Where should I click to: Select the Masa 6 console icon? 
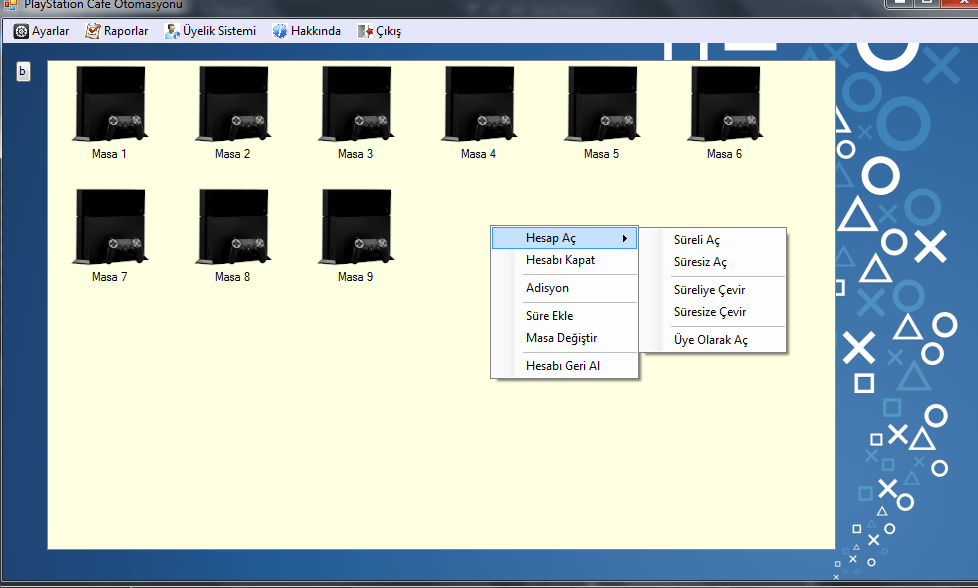pos(724,104)
